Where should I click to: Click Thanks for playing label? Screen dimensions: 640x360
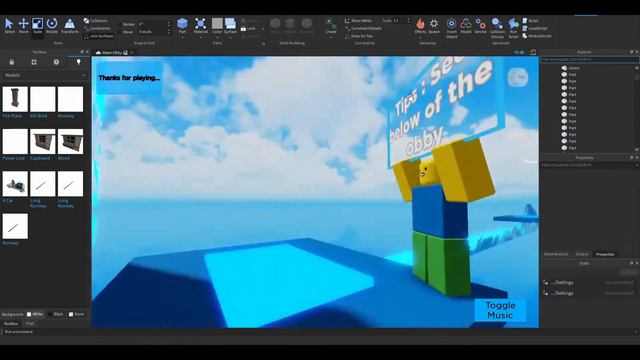pyautogui.click(x=129, y=78)
